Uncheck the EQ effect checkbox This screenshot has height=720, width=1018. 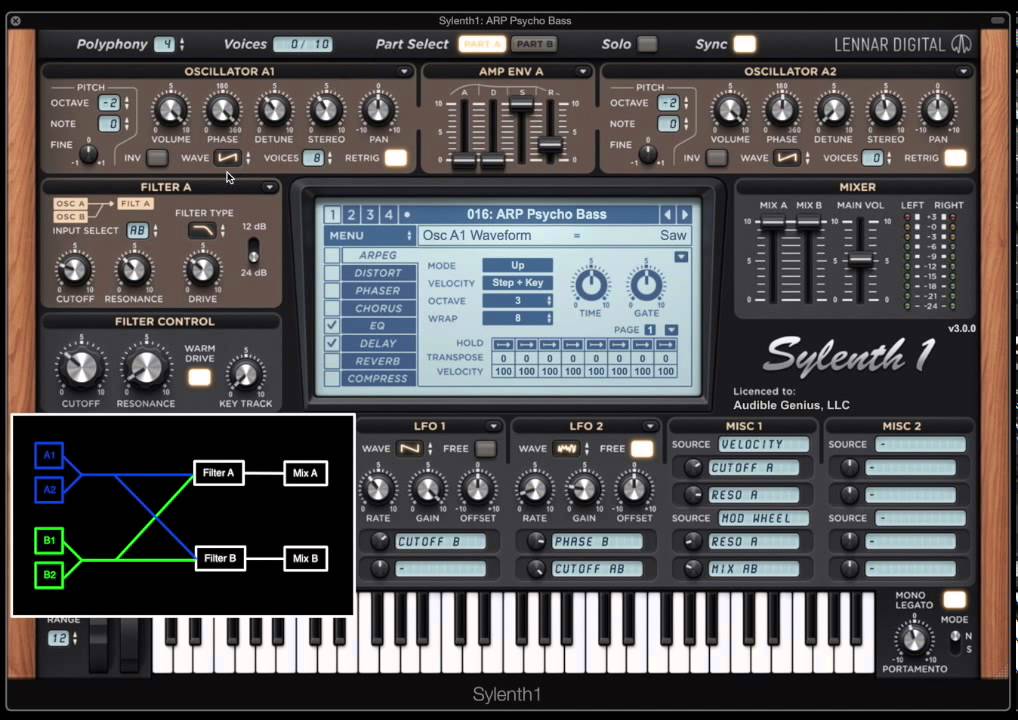click(332, 325)
